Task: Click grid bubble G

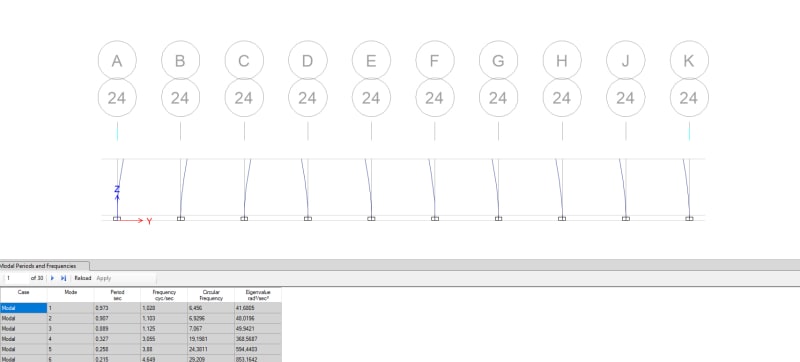Action: click(498, 60)
